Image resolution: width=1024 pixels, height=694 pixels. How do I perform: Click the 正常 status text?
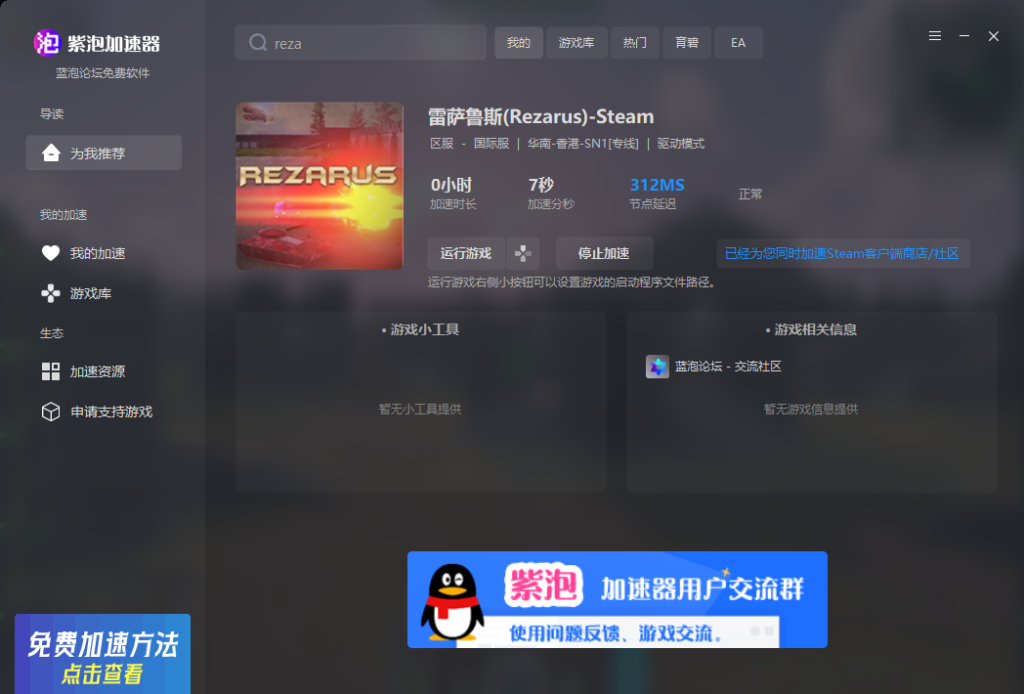coord(750,194)
